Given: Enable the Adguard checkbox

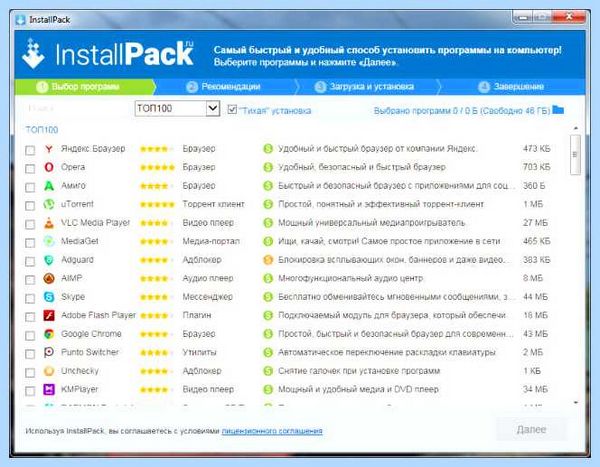Looking at the screenshot, I should coord(30,261).
